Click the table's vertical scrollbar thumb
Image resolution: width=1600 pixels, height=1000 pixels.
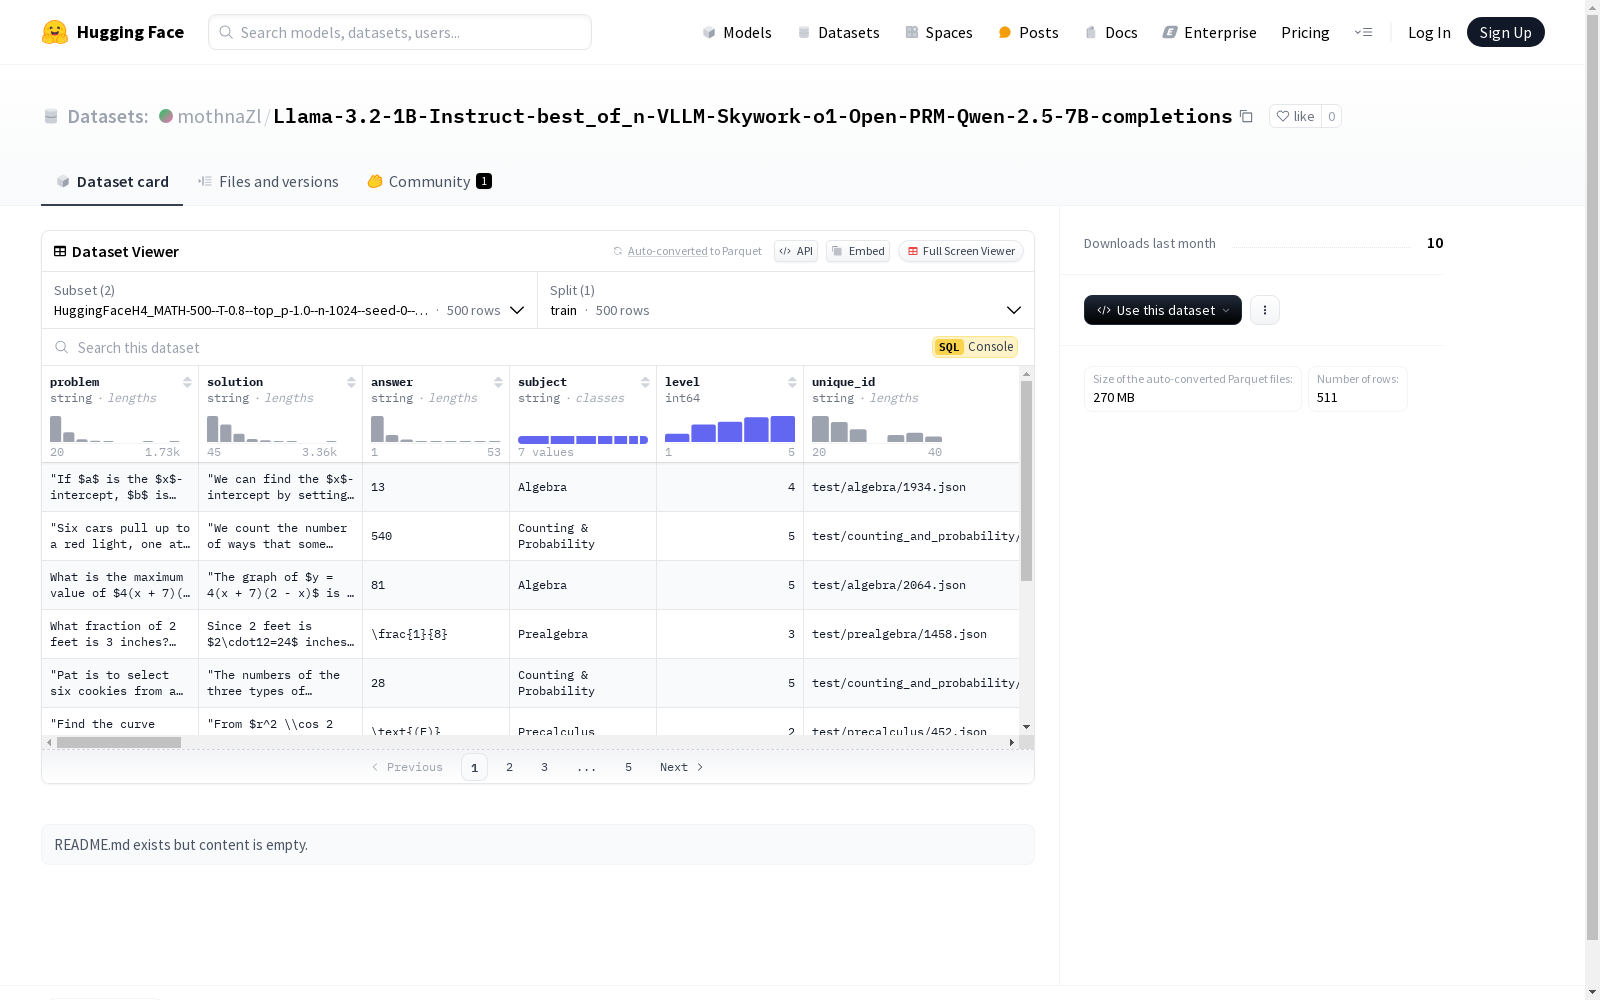tap(1026, 480)
